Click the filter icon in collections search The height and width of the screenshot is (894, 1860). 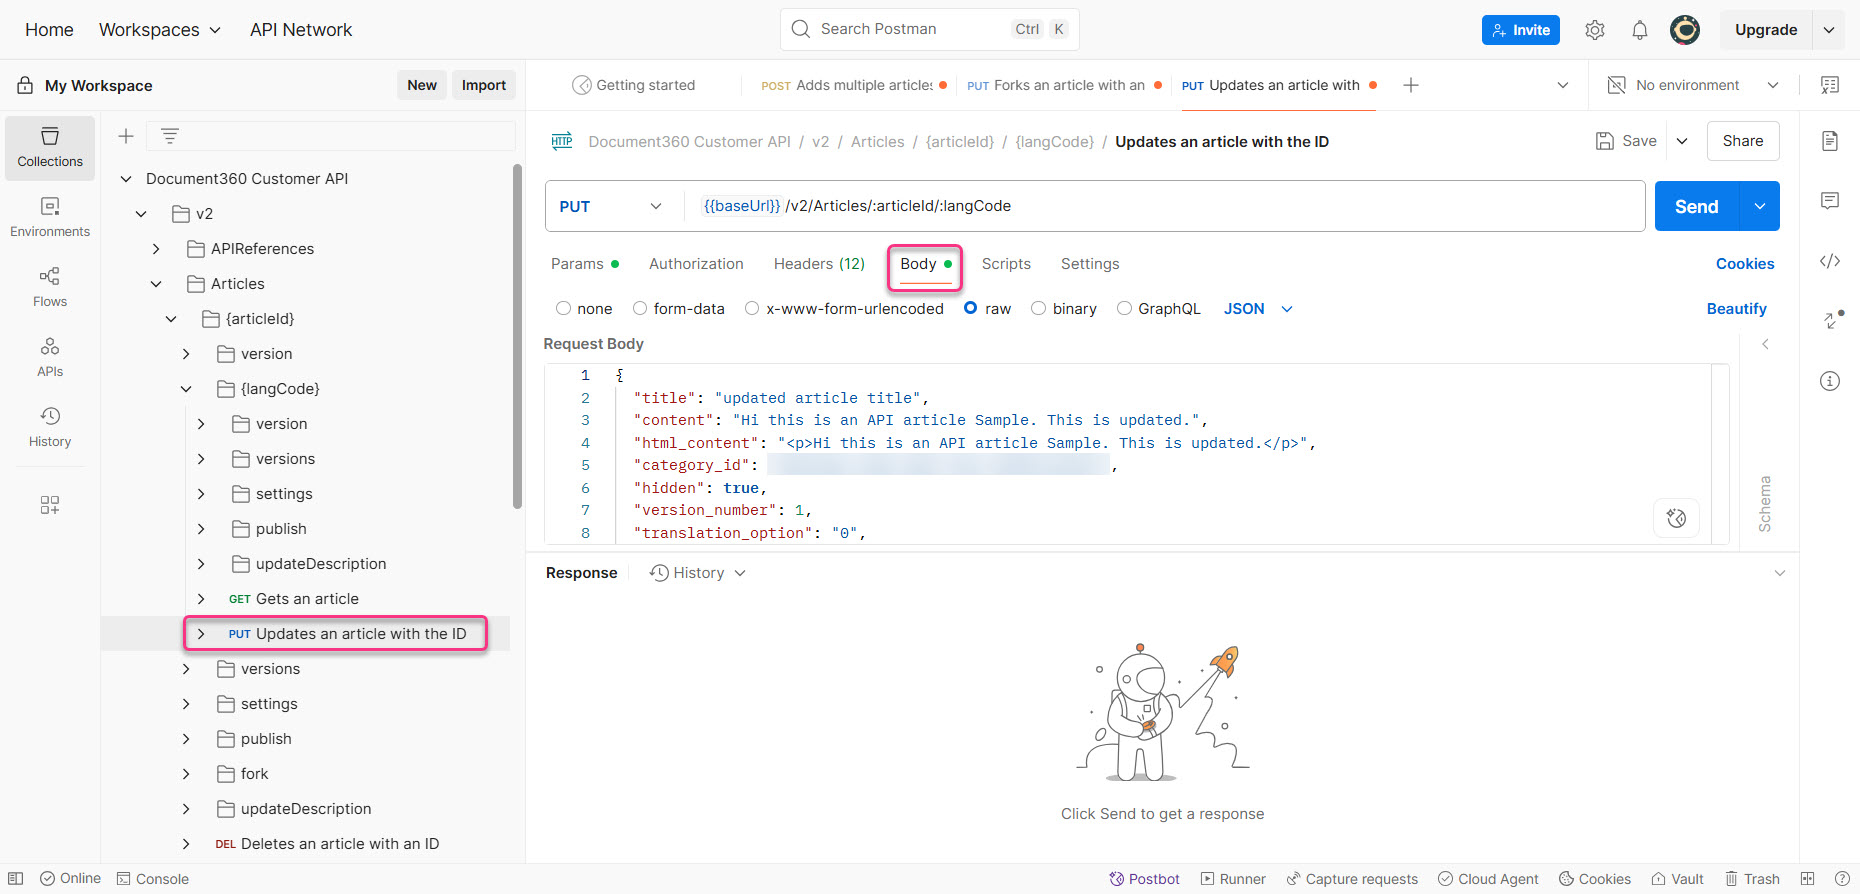click(170, 136)
